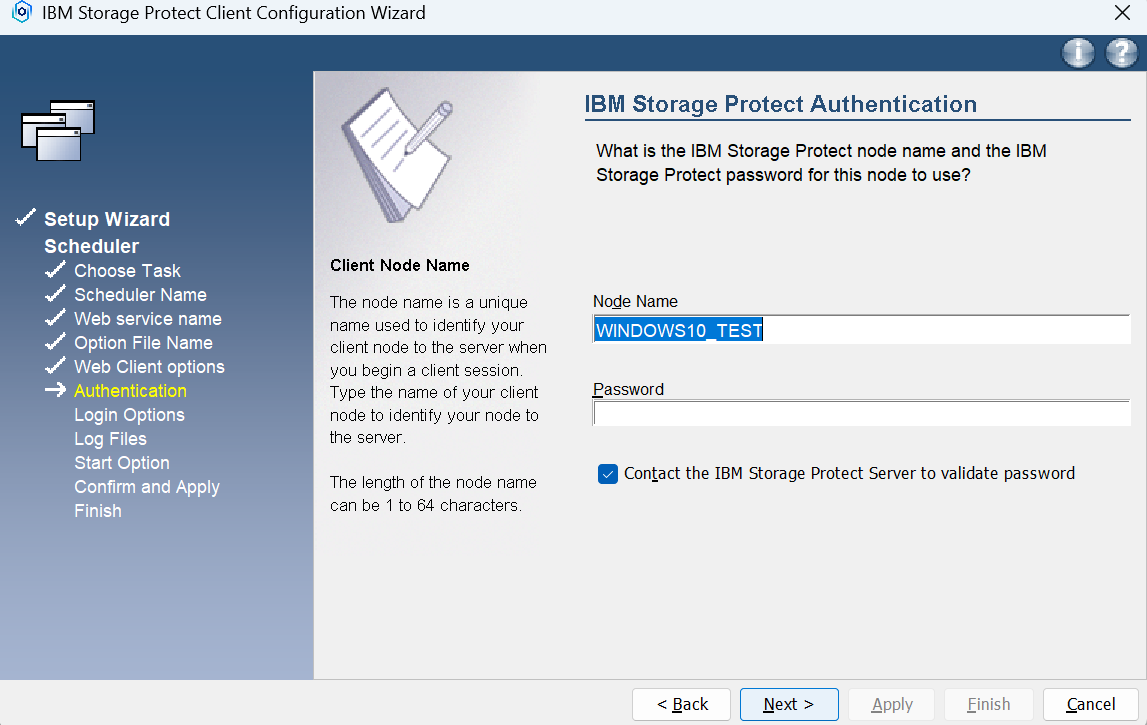Click into the Node Name field
The image size is (1147, 725).
point(860,330)
